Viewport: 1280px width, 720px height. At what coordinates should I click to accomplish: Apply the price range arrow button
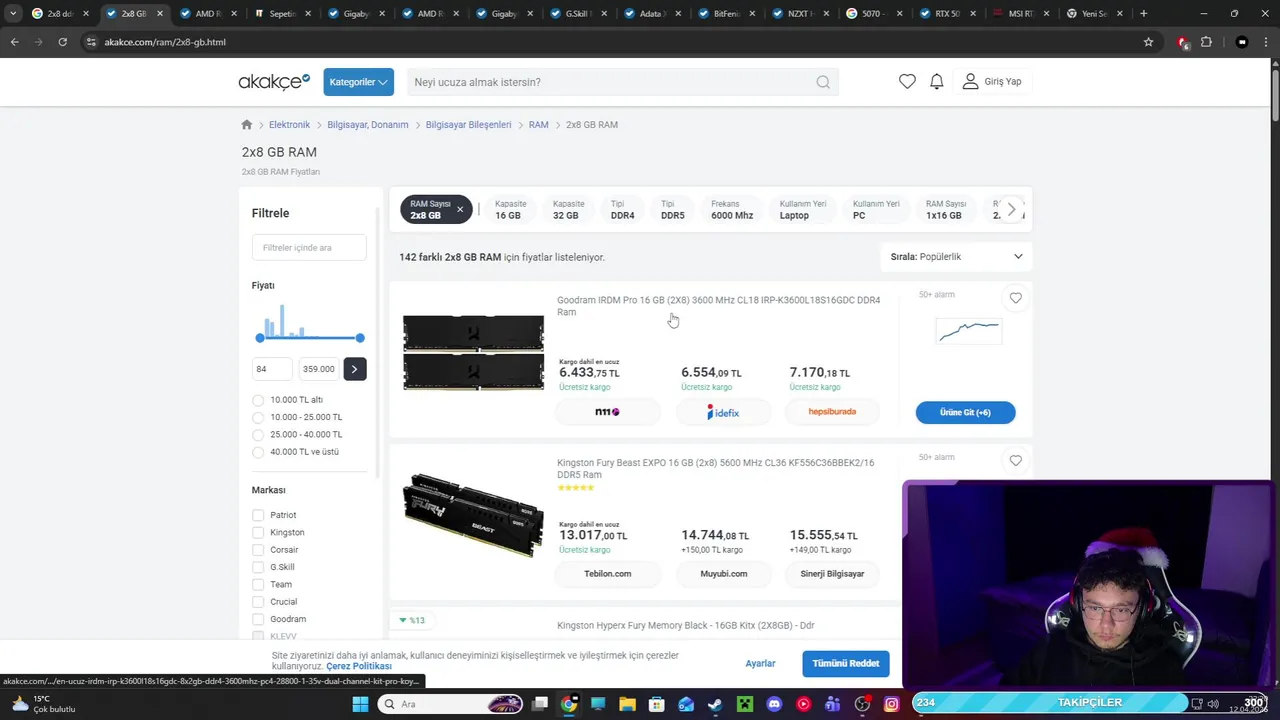pyautogui.click(x=354, y=369)
